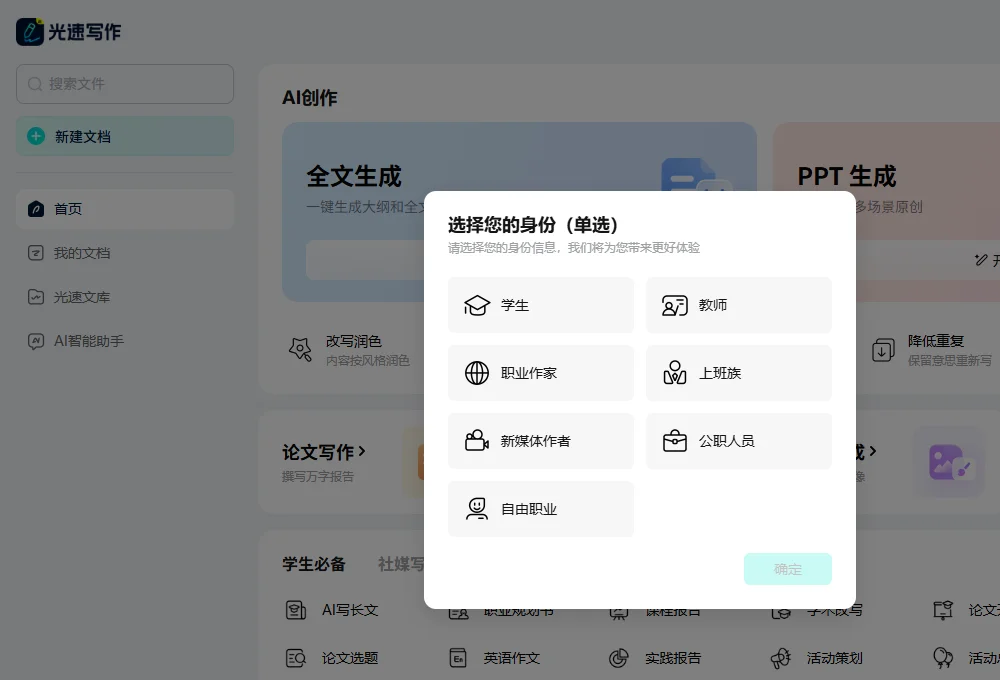Open the AI写长文 tool
The height and width of the screenshot is (680, 1000).
332,610
